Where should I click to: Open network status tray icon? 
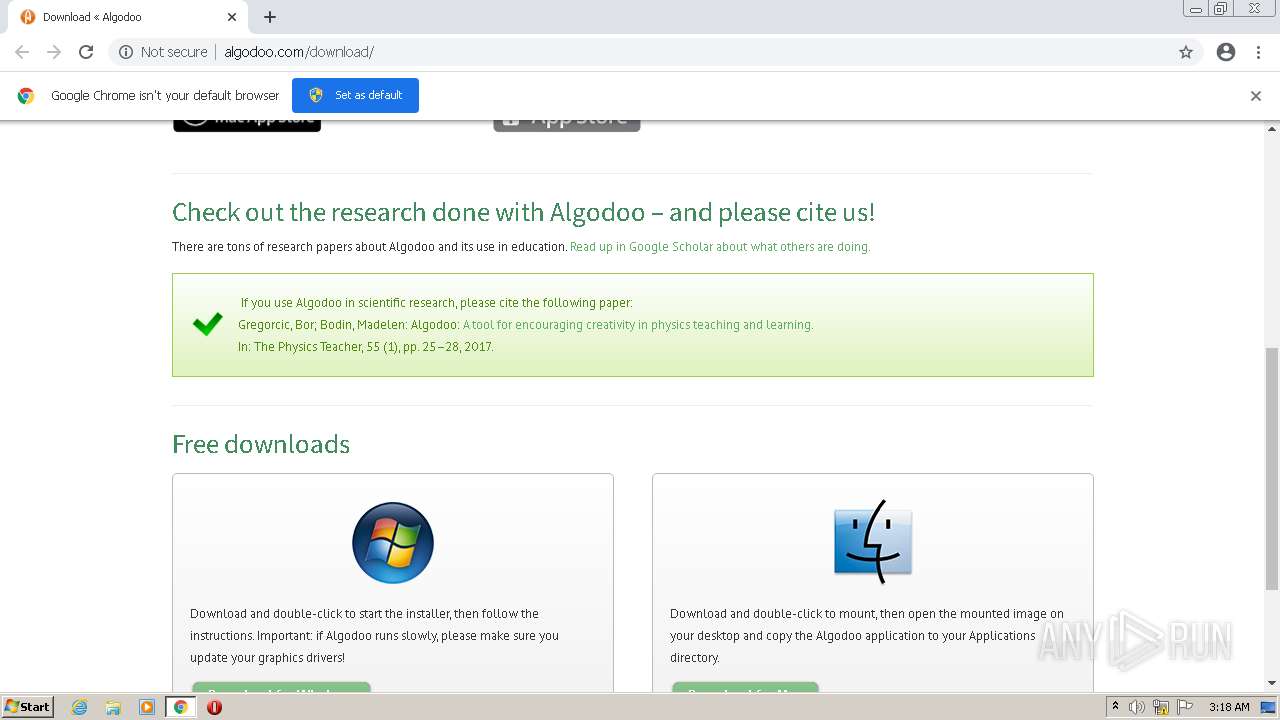coord(1161,707)
